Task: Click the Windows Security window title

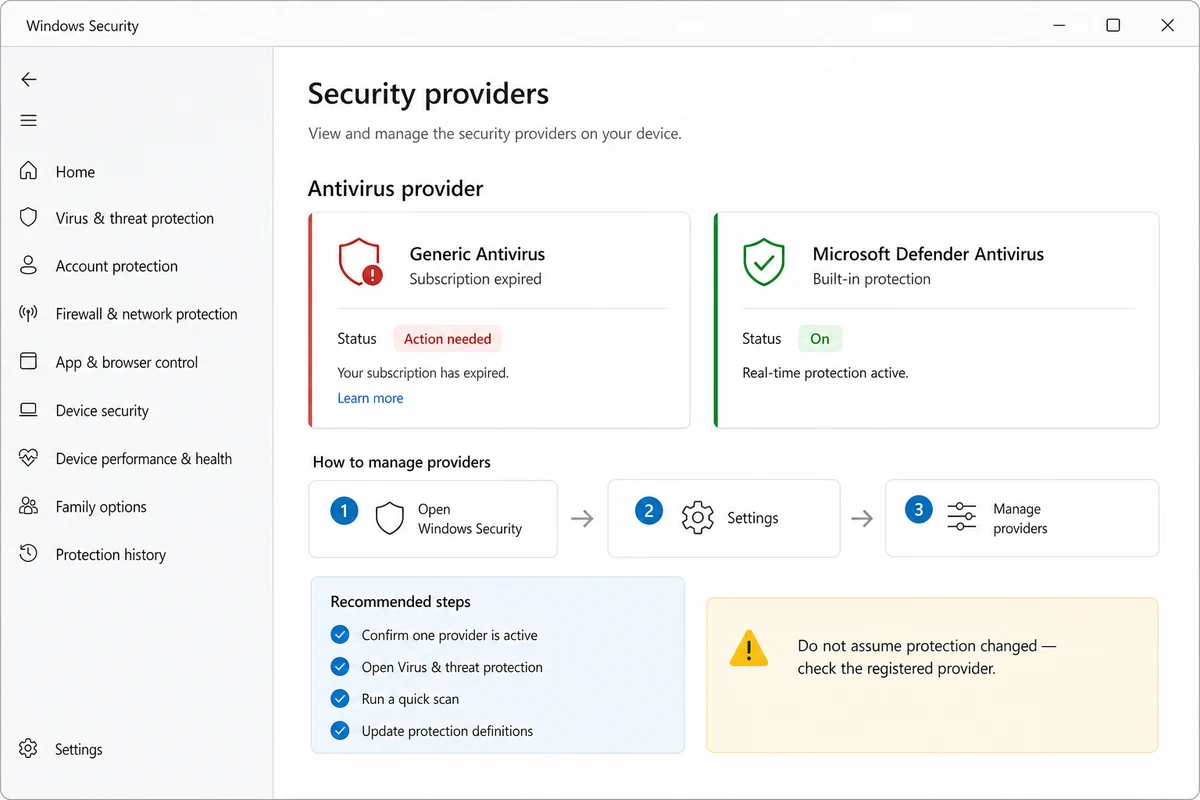Action: pyautogui.click(x=82, y=26)
